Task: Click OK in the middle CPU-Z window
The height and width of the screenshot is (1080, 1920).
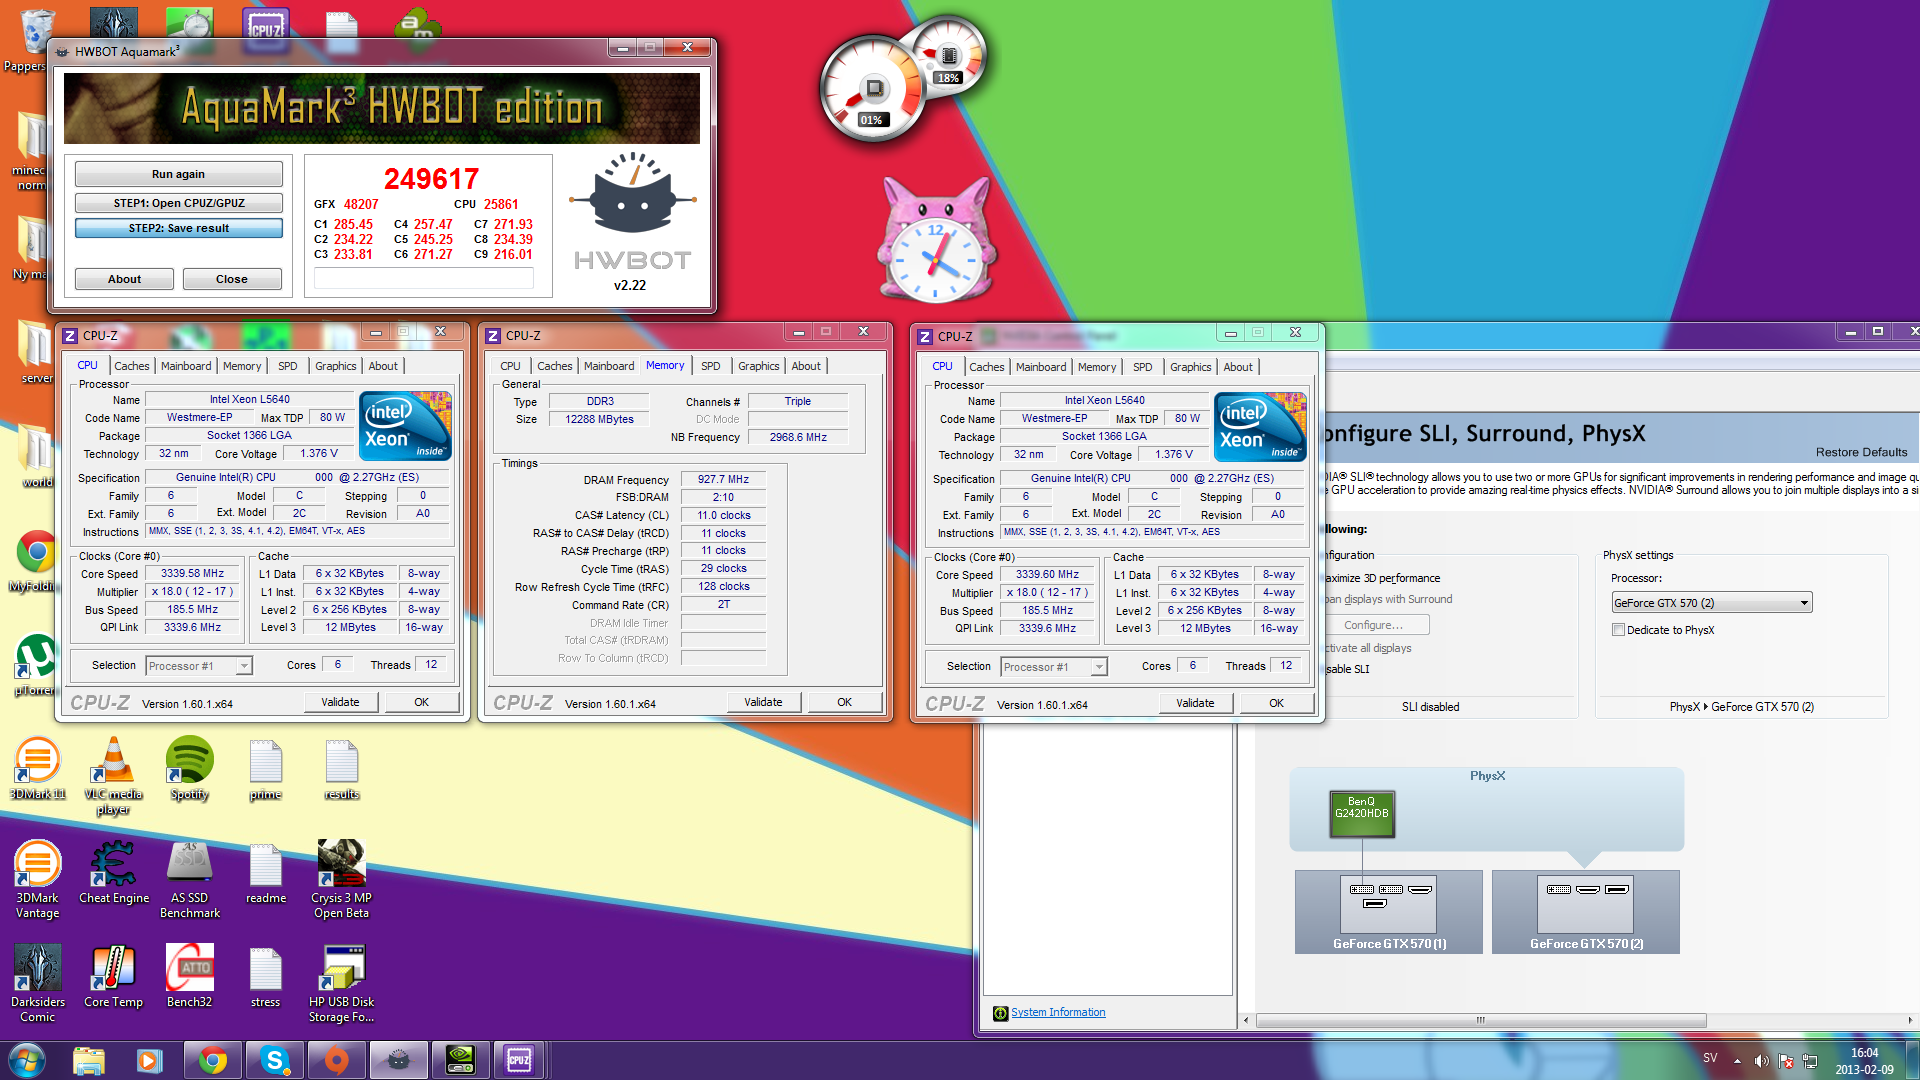Action: (844, 702)
